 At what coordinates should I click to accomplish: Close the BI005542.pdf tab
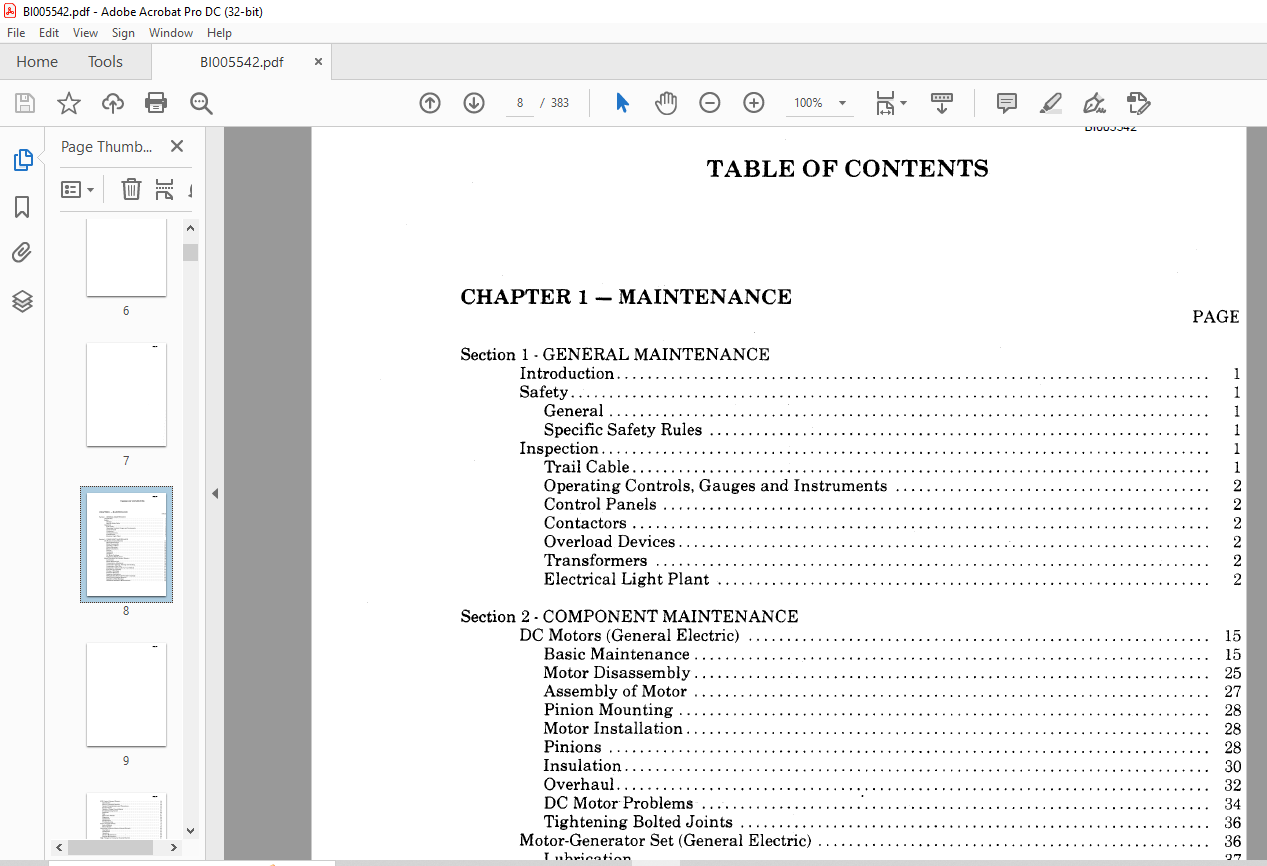coord(318,62)
